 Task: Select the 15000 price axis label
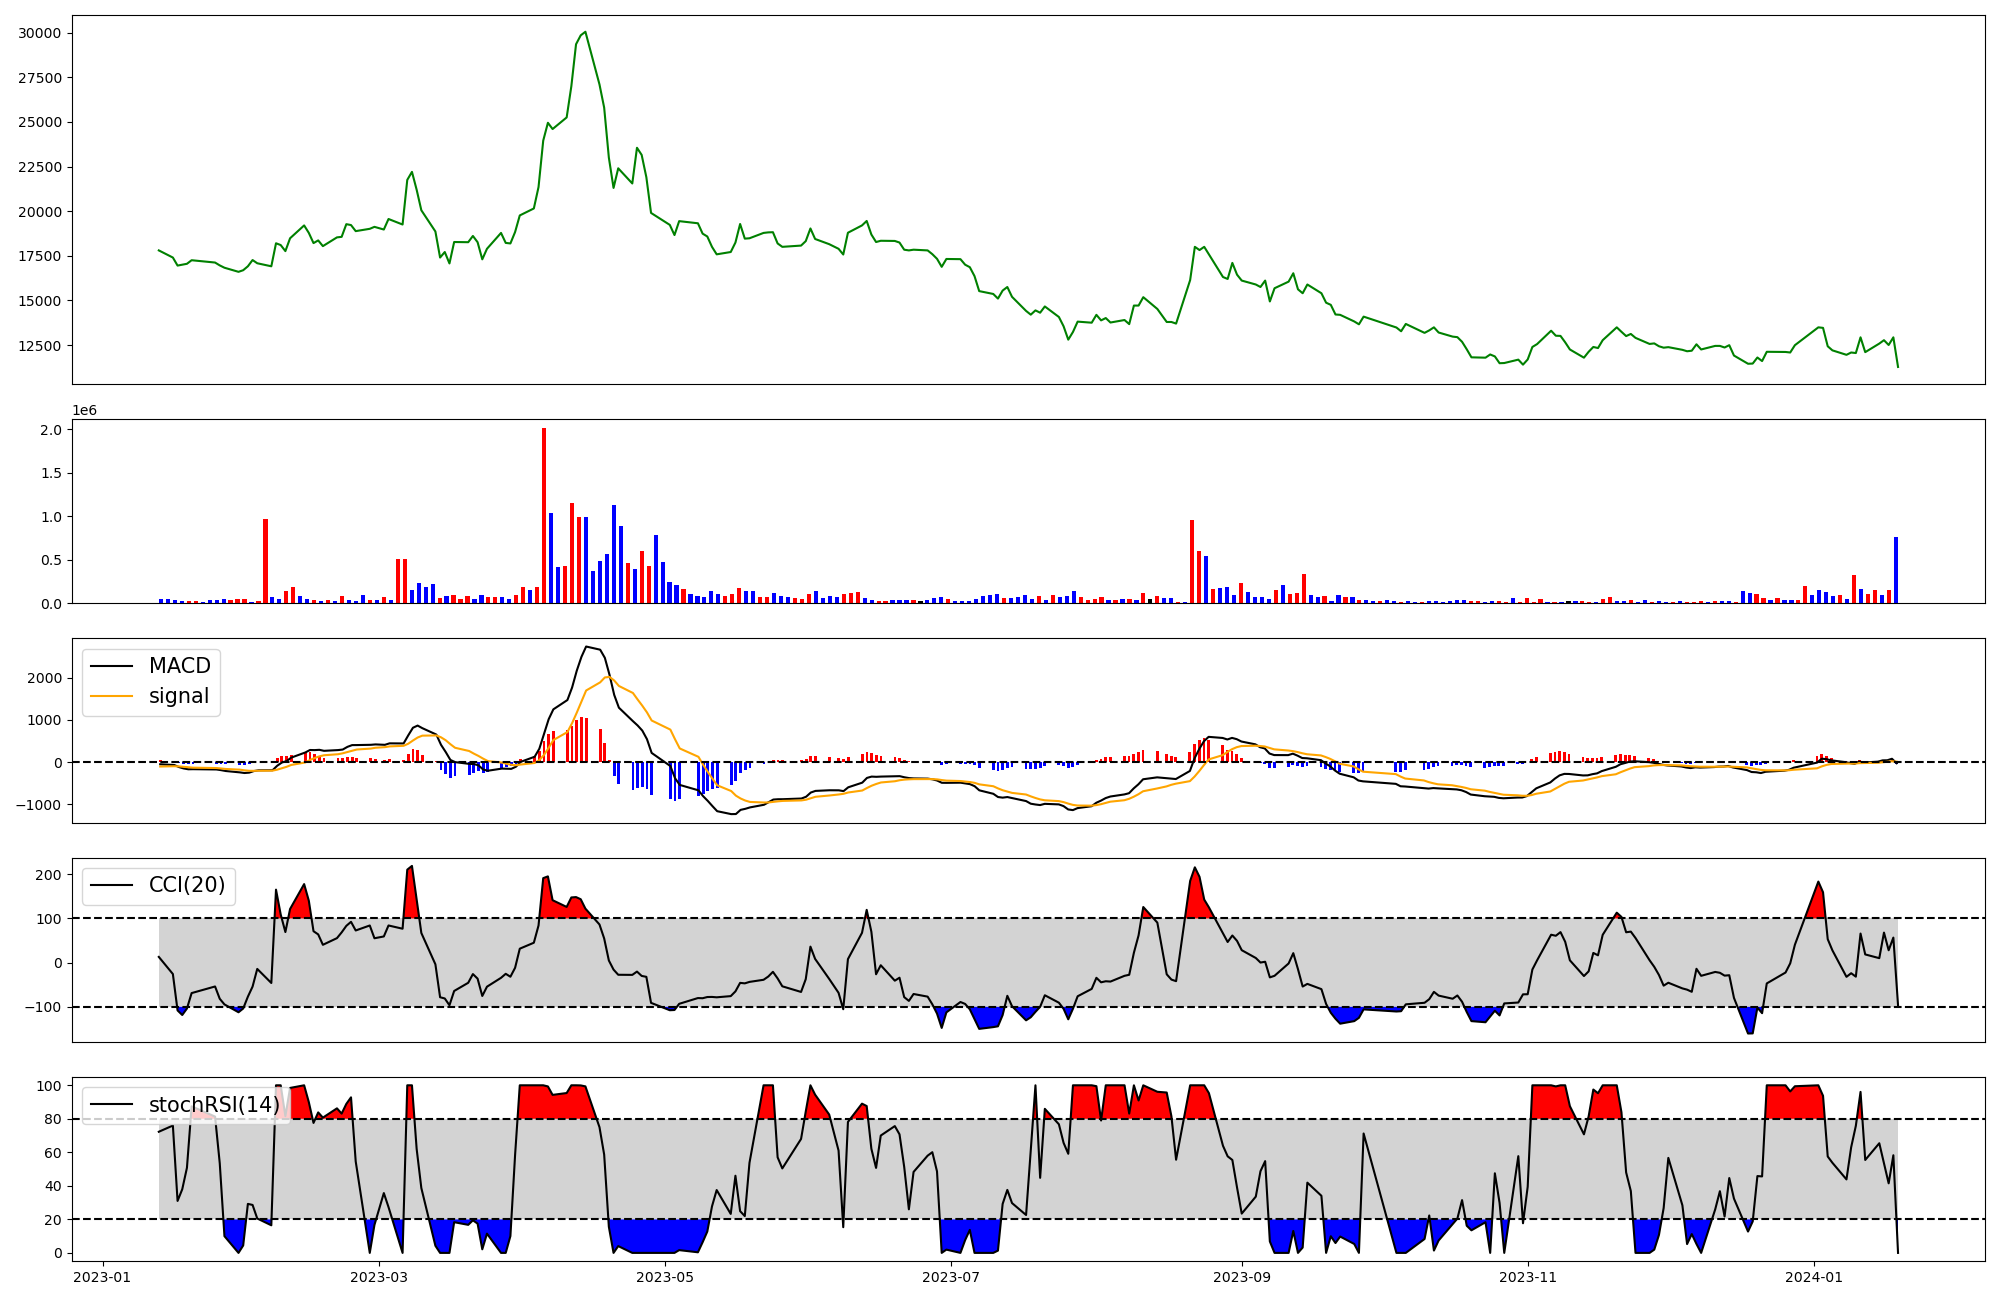click(x=39, y=301)
